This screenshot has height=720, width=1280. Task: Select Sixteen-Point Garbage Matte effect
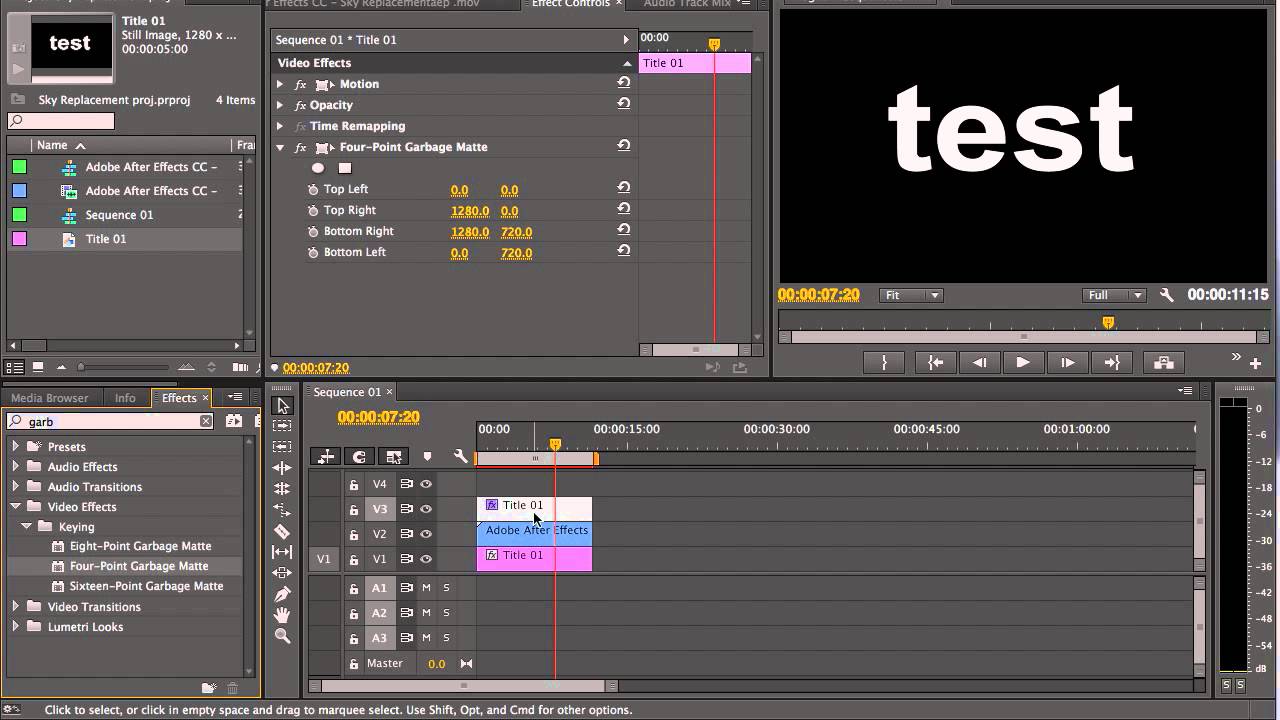[146, 586]
